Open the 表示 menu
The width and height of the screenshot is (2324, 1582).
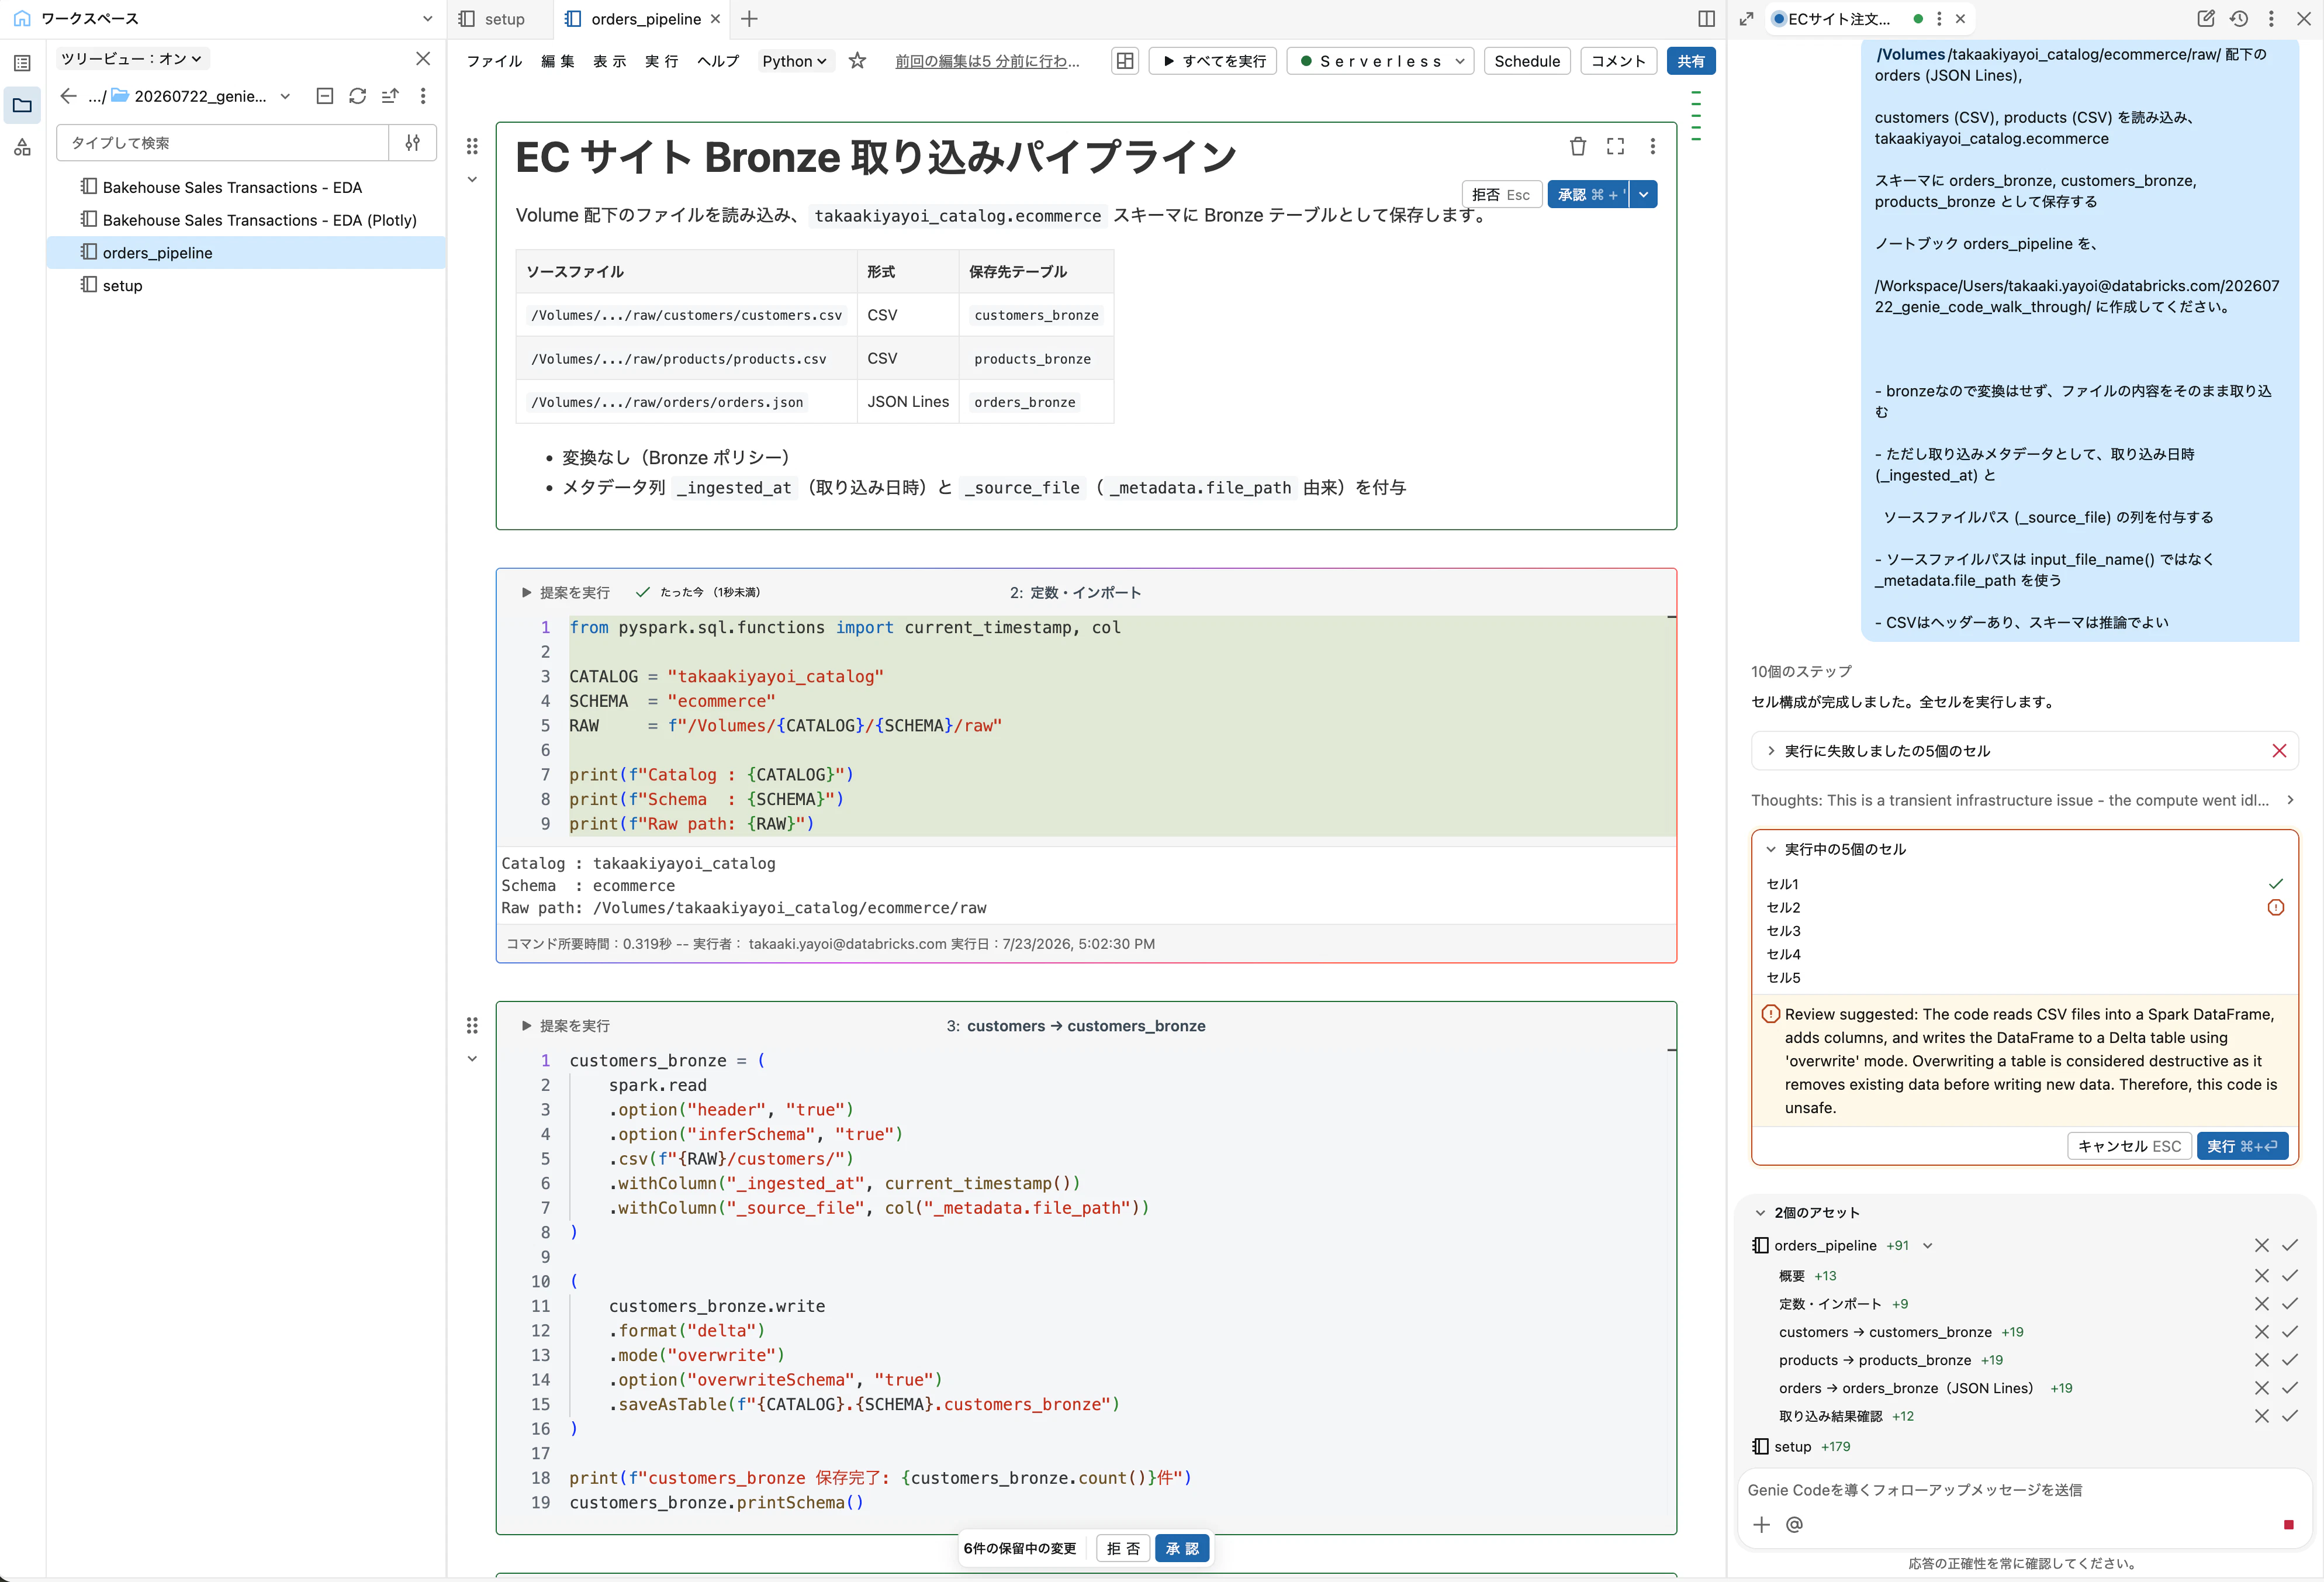click(x=610, y=61)
